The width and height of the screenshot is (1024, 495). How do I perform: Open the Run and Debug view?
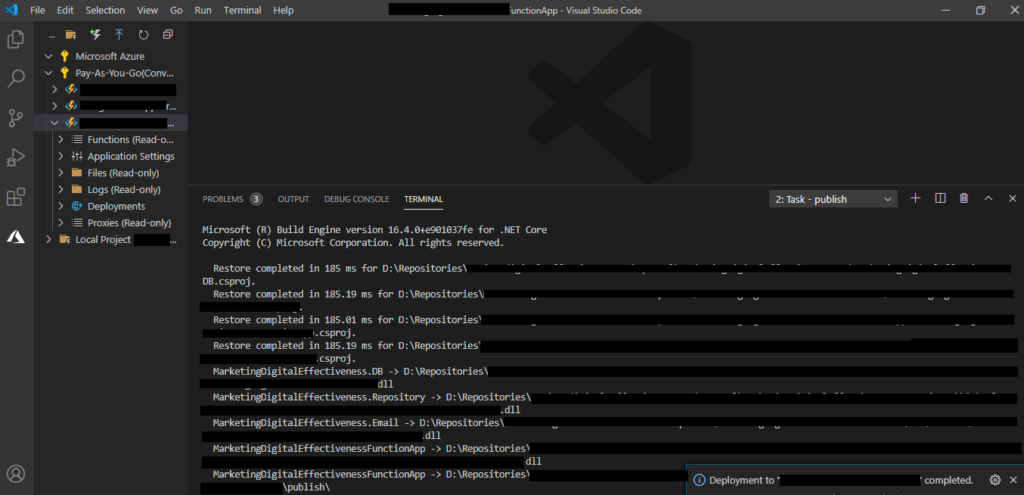16,157
